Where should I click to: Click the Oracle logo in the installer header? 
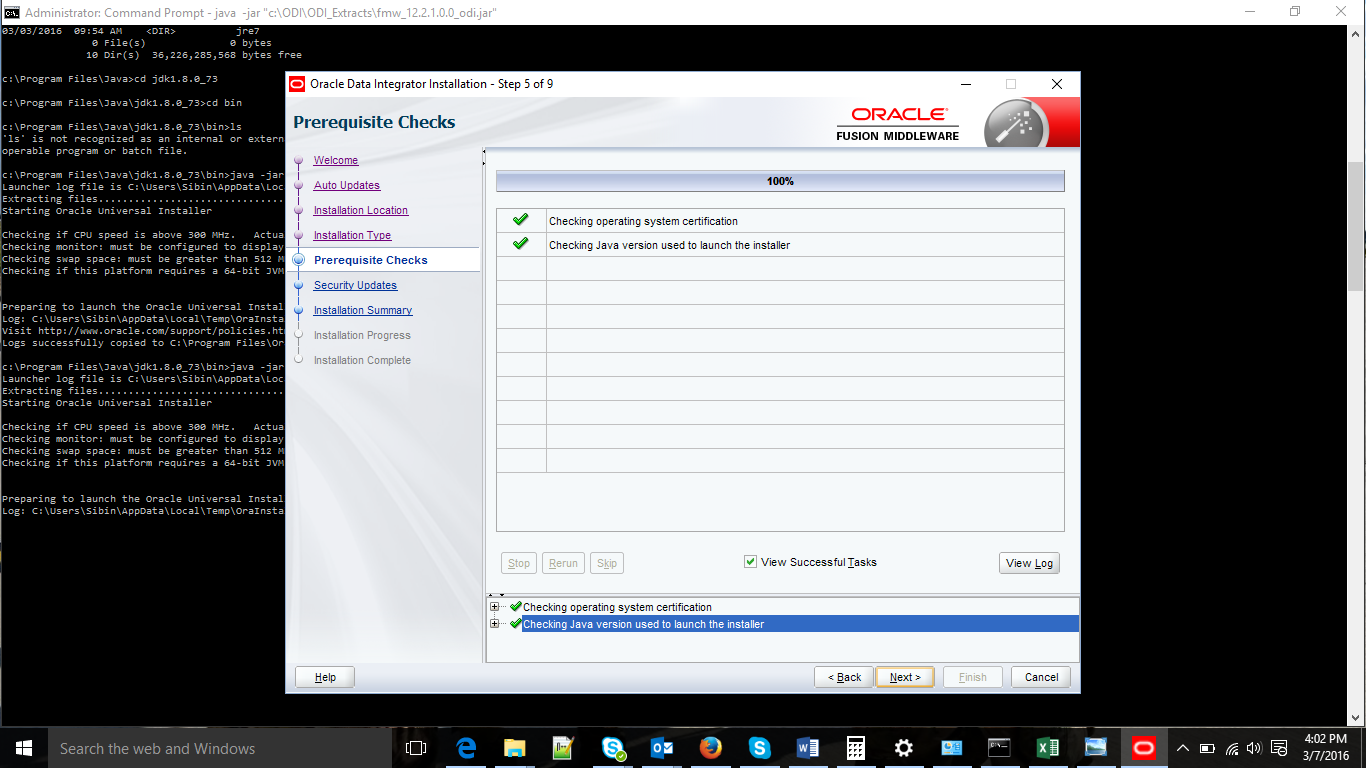[897, 116]
